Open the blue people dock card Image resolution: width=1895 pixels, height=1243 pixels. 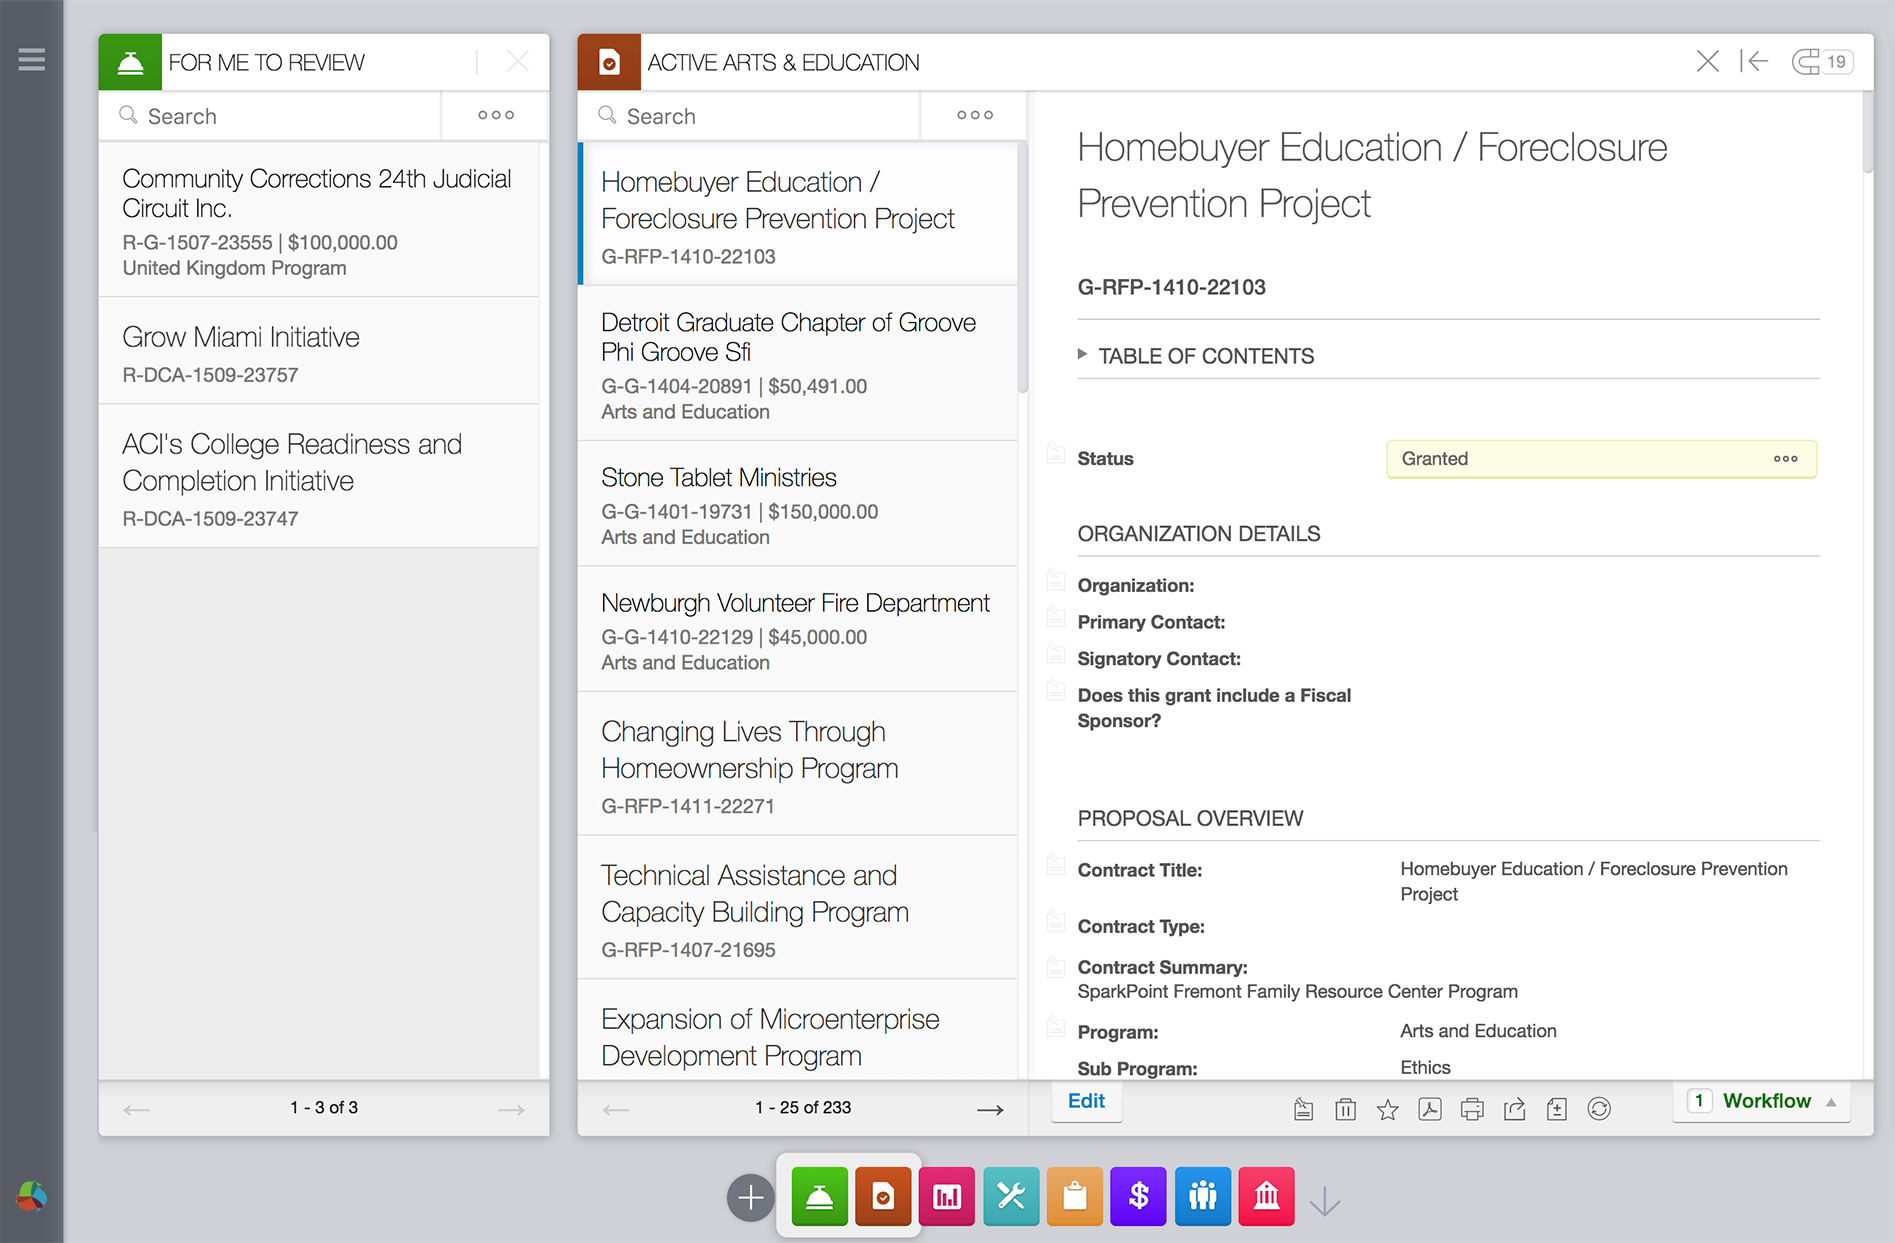(x=1202, y=1196)
